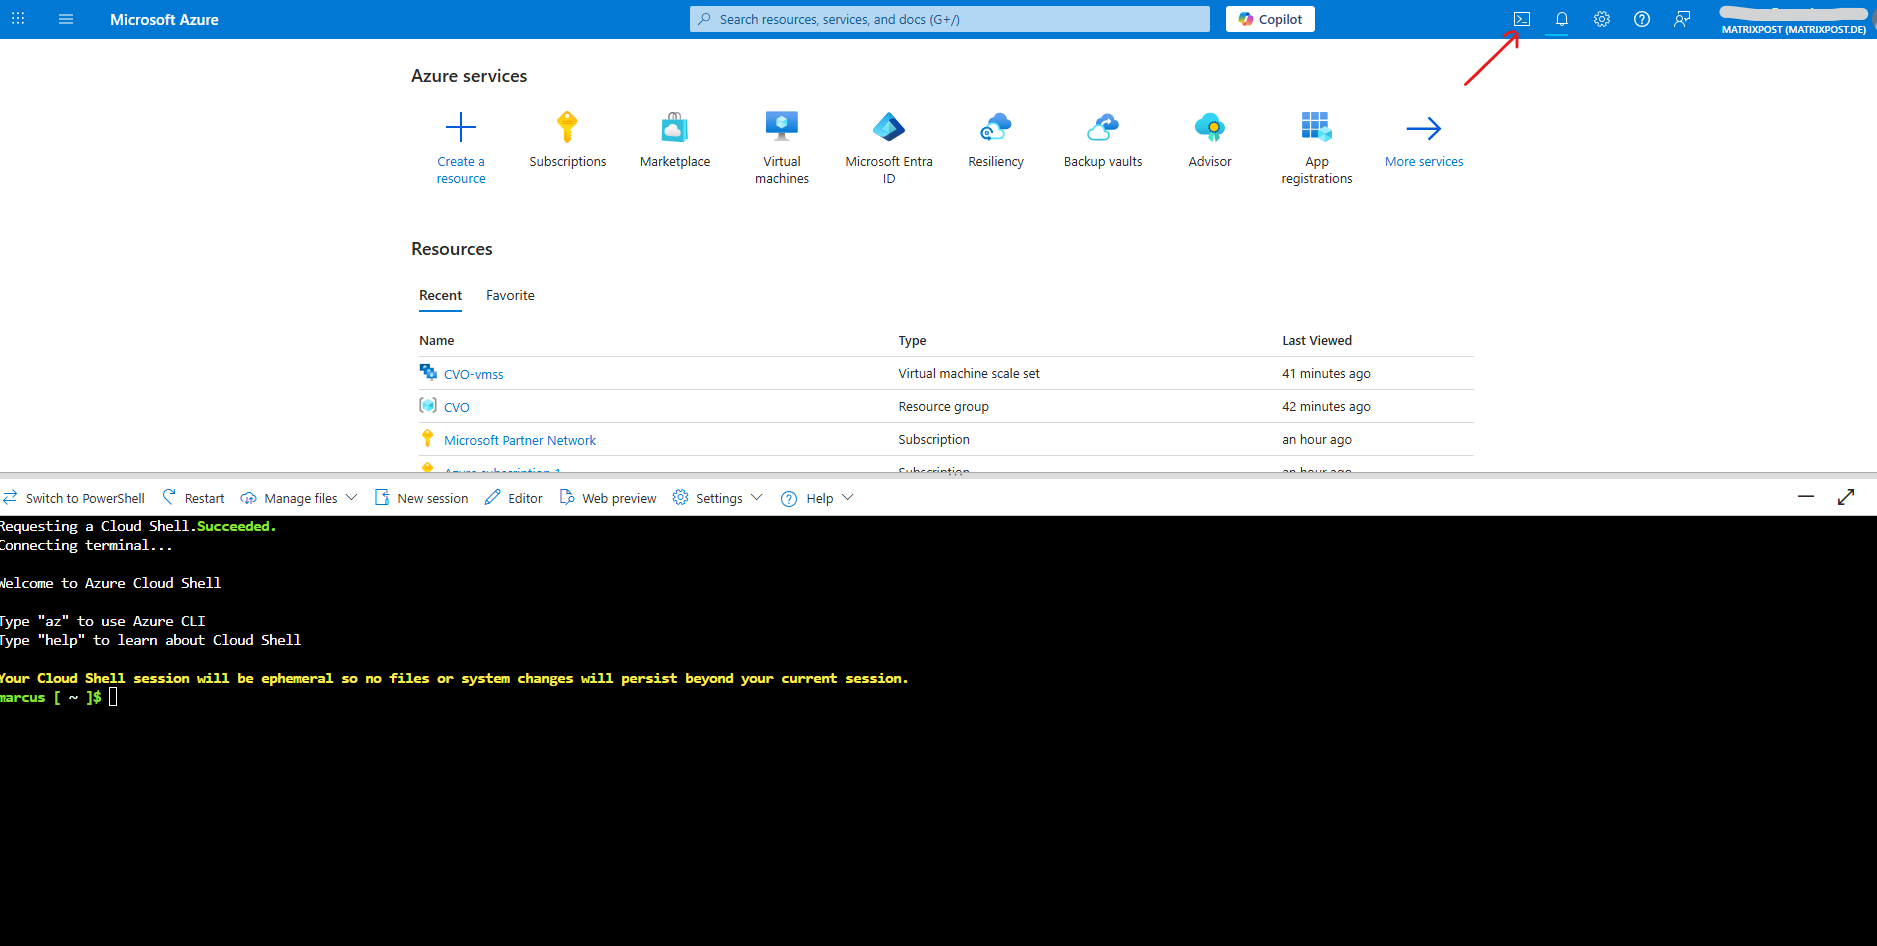
Task: Click the Web preview icon
Action: point(567,497)
